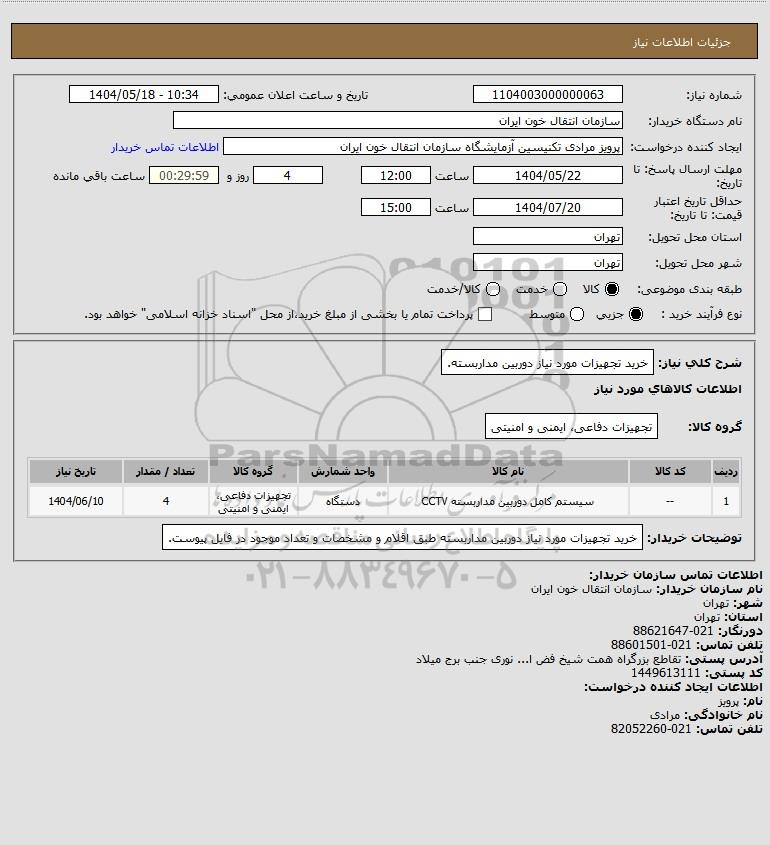Click the اطلاعات کالاهای مورد نیاز heading
Viewport: 770px width, 845px height.
pyautogui.click(x=668, y=389)
